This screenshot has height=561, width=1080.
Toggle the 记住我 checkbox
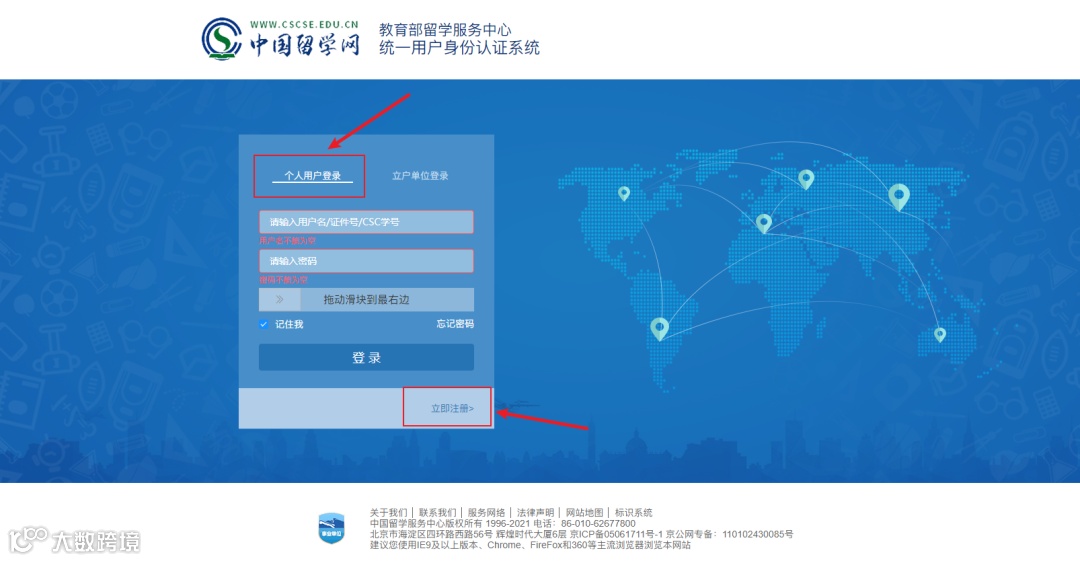(x=264, y=324)
